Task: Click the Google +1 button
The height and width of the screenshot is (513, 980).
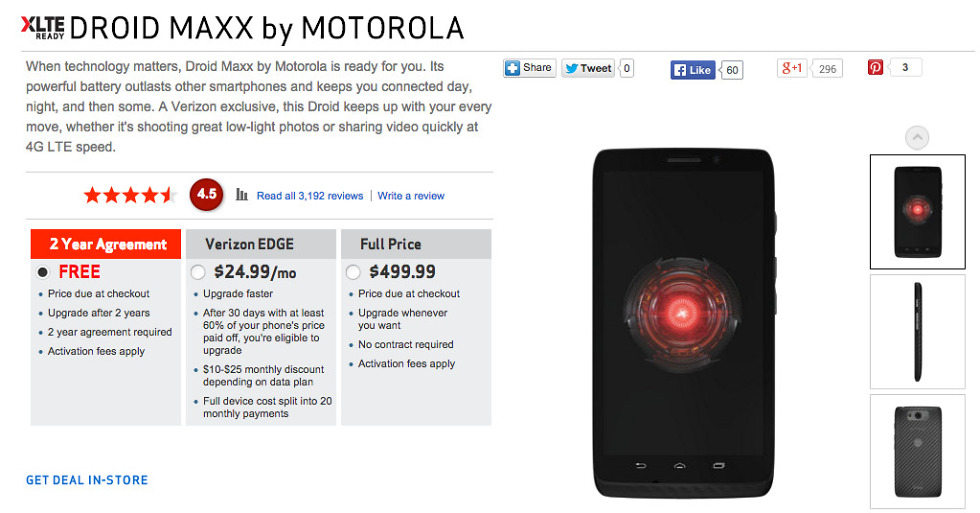Action: pyautogui.click(x=792, y=68)
